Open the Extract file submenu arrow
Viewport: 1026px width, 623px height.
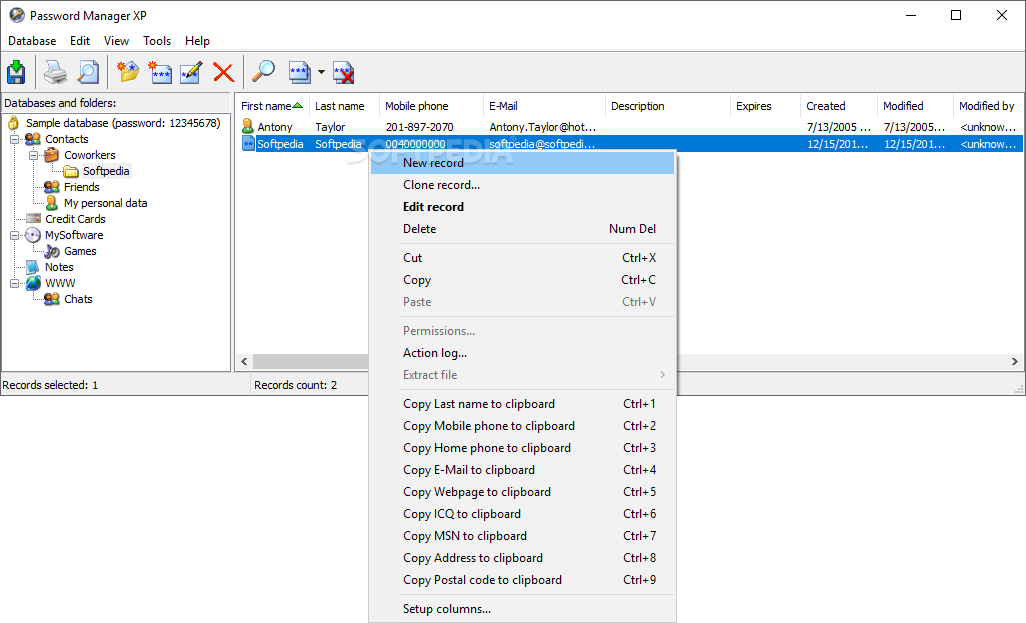(662, 375)
